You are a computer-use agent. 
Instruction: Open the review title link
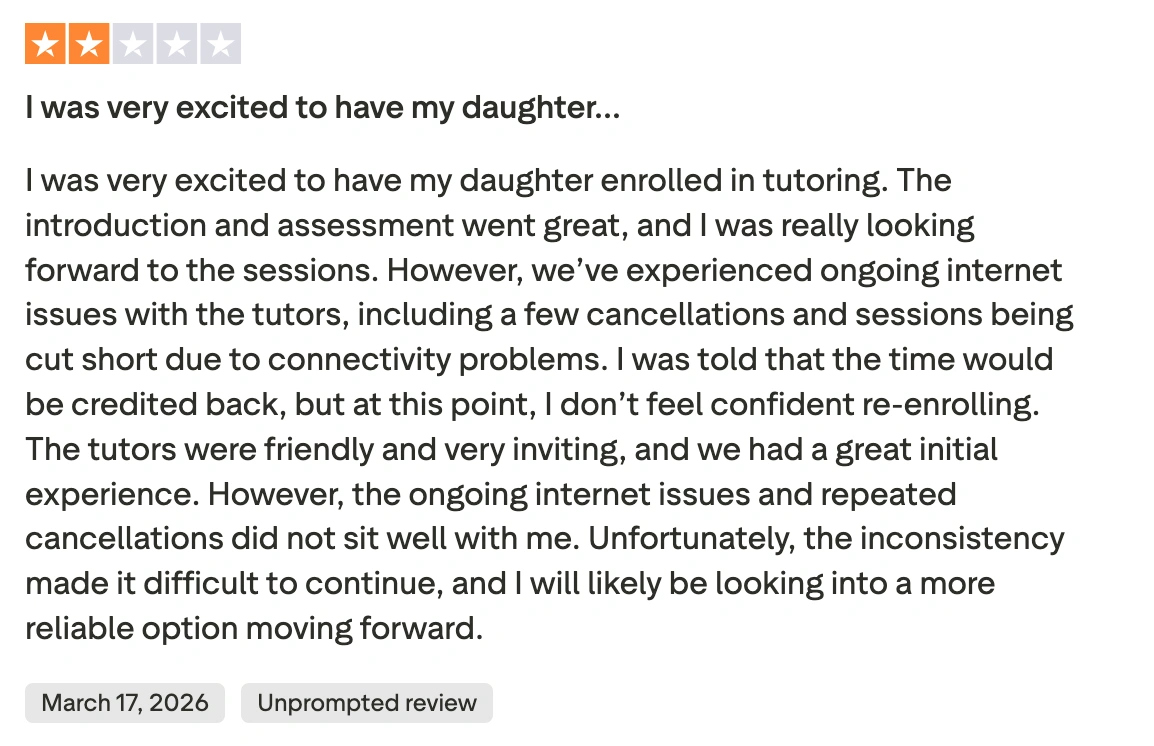coord(320,107)
